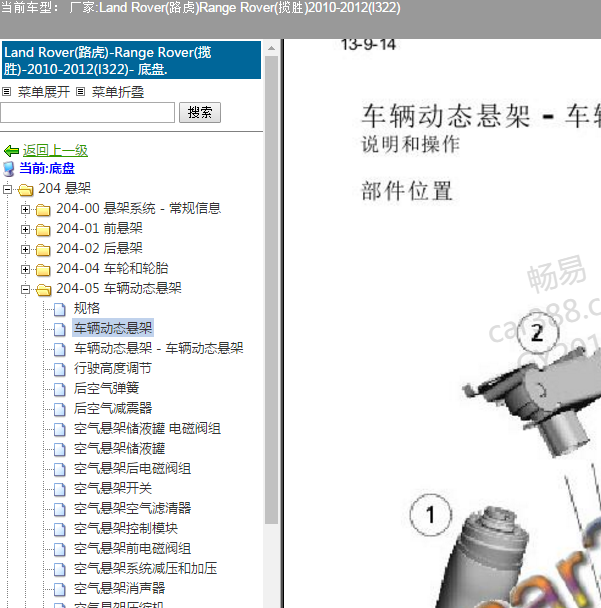Open the highlighted 车辆动态悬架 document
This screenshot has height=608, width=601.
click(x=113, y=328)
